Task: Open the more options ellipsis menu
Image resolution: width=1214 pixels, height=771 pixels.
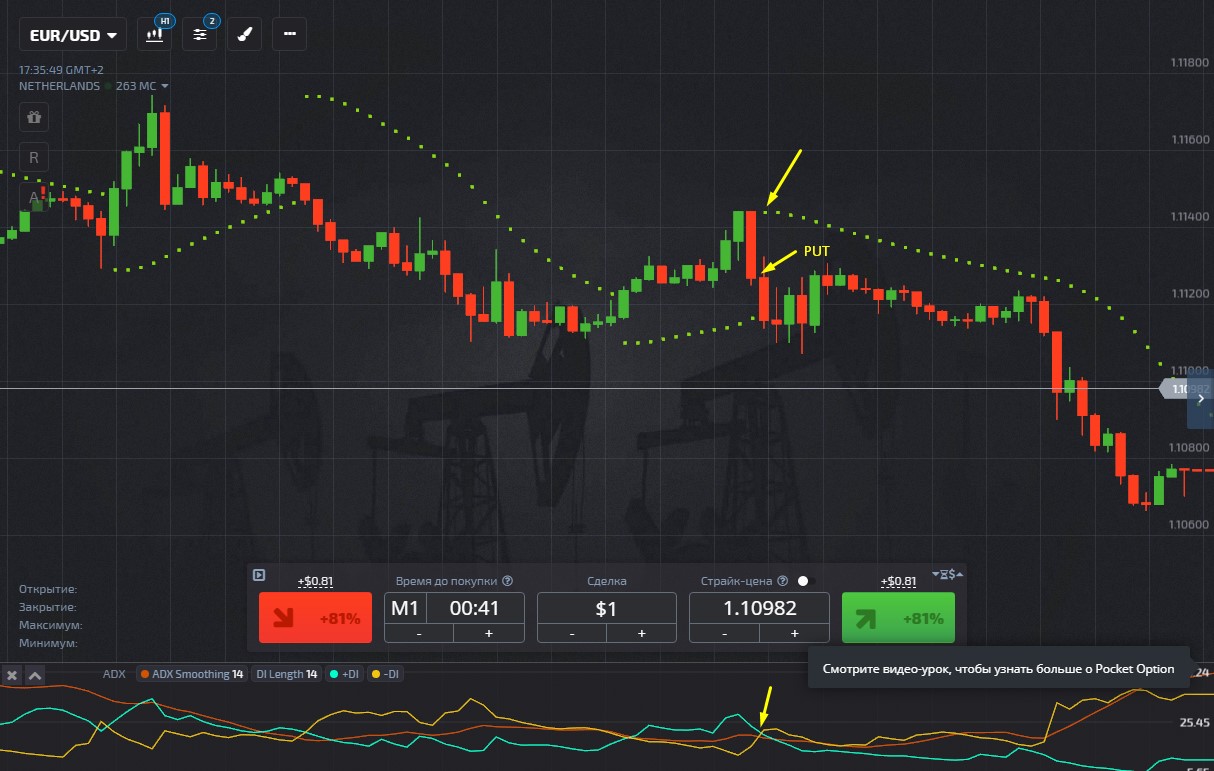Action: pos(290,34)
